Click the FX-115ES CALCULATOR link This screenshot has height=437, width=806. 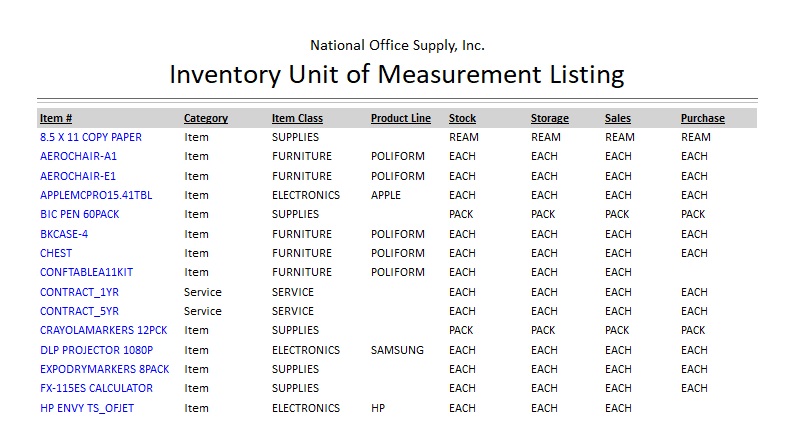[x=96, y=388]
